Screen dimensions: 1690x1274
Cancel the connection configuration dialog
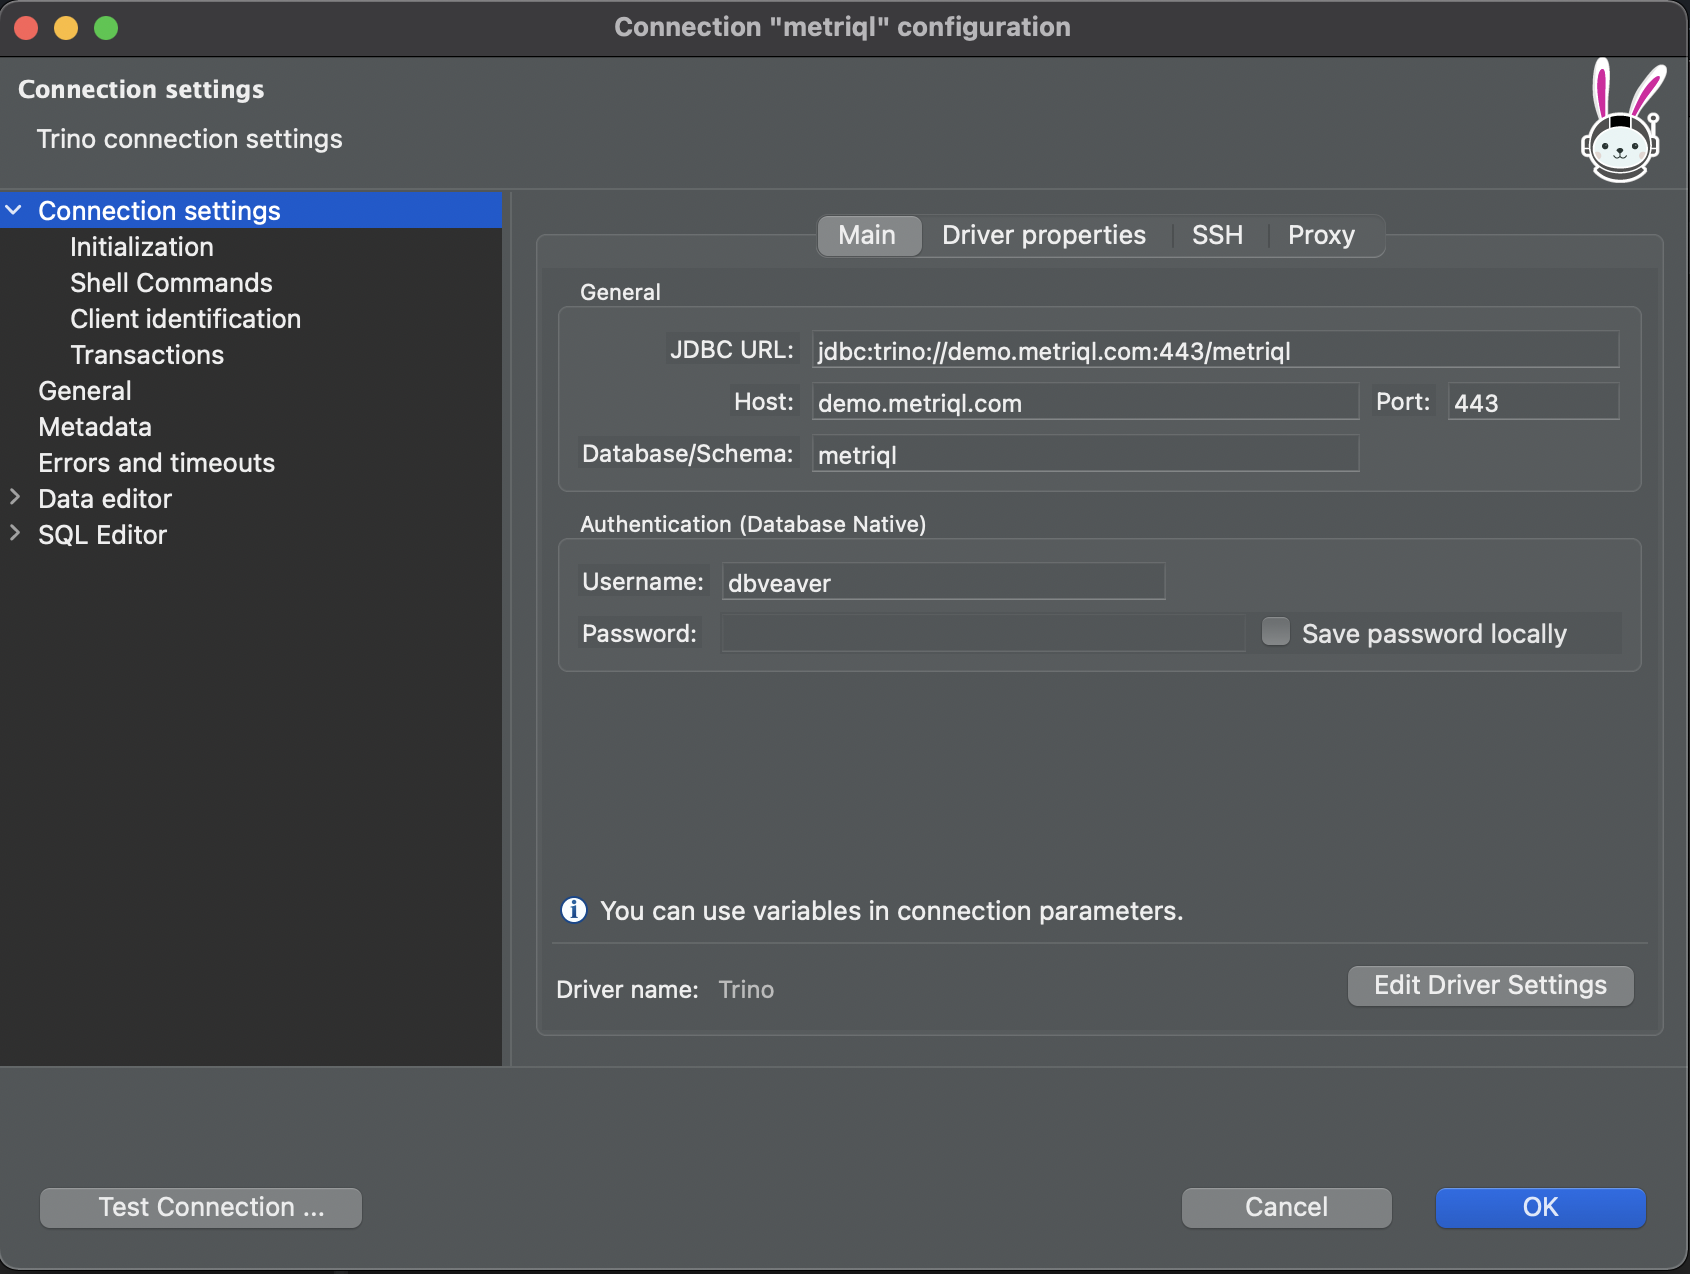(x=1285, y=1207)
